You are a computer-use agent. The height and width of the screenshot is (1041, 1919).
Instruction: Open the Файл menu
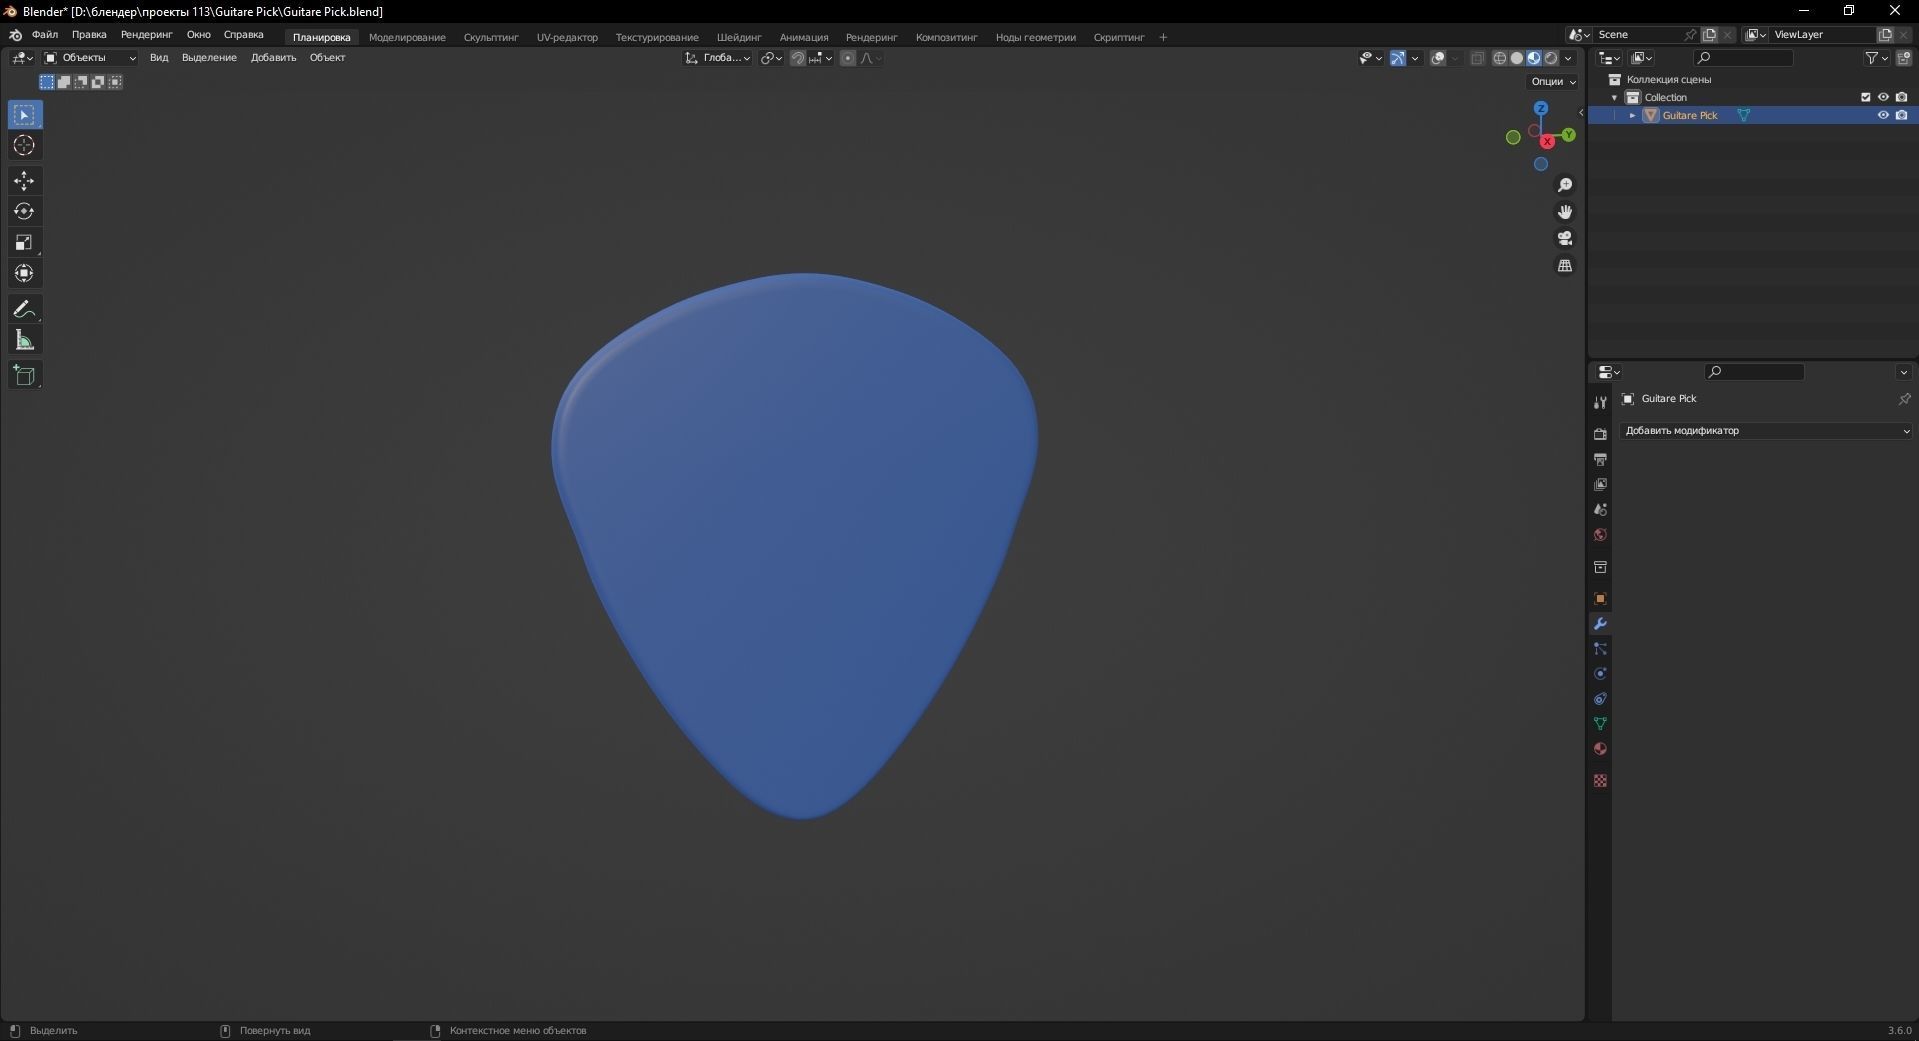click(45, 35)
